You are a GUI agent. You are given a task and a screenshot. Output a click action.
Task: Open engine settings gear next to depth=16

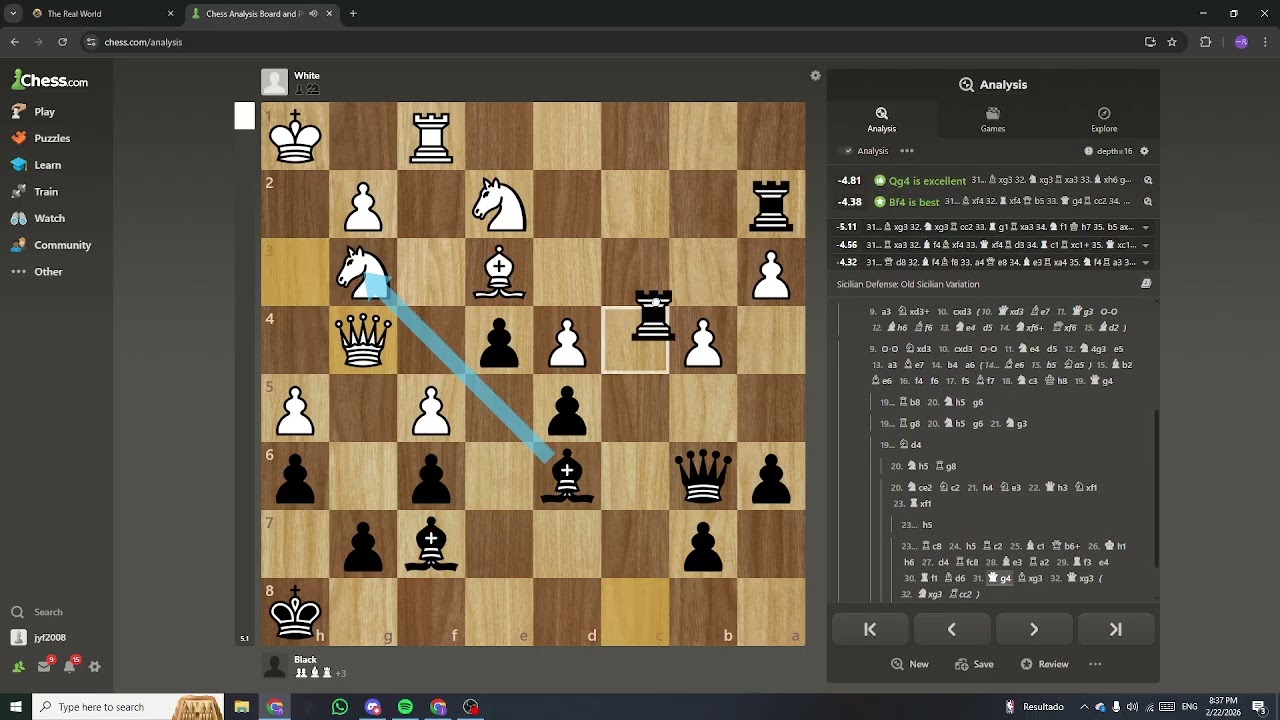coord(1144,151)
